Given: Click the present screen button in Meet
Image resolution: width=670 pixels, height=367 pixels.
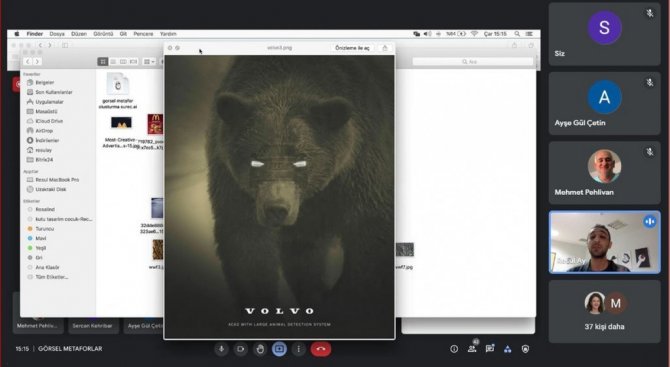Looking at the screenshot, I should [x=279, y=349].
